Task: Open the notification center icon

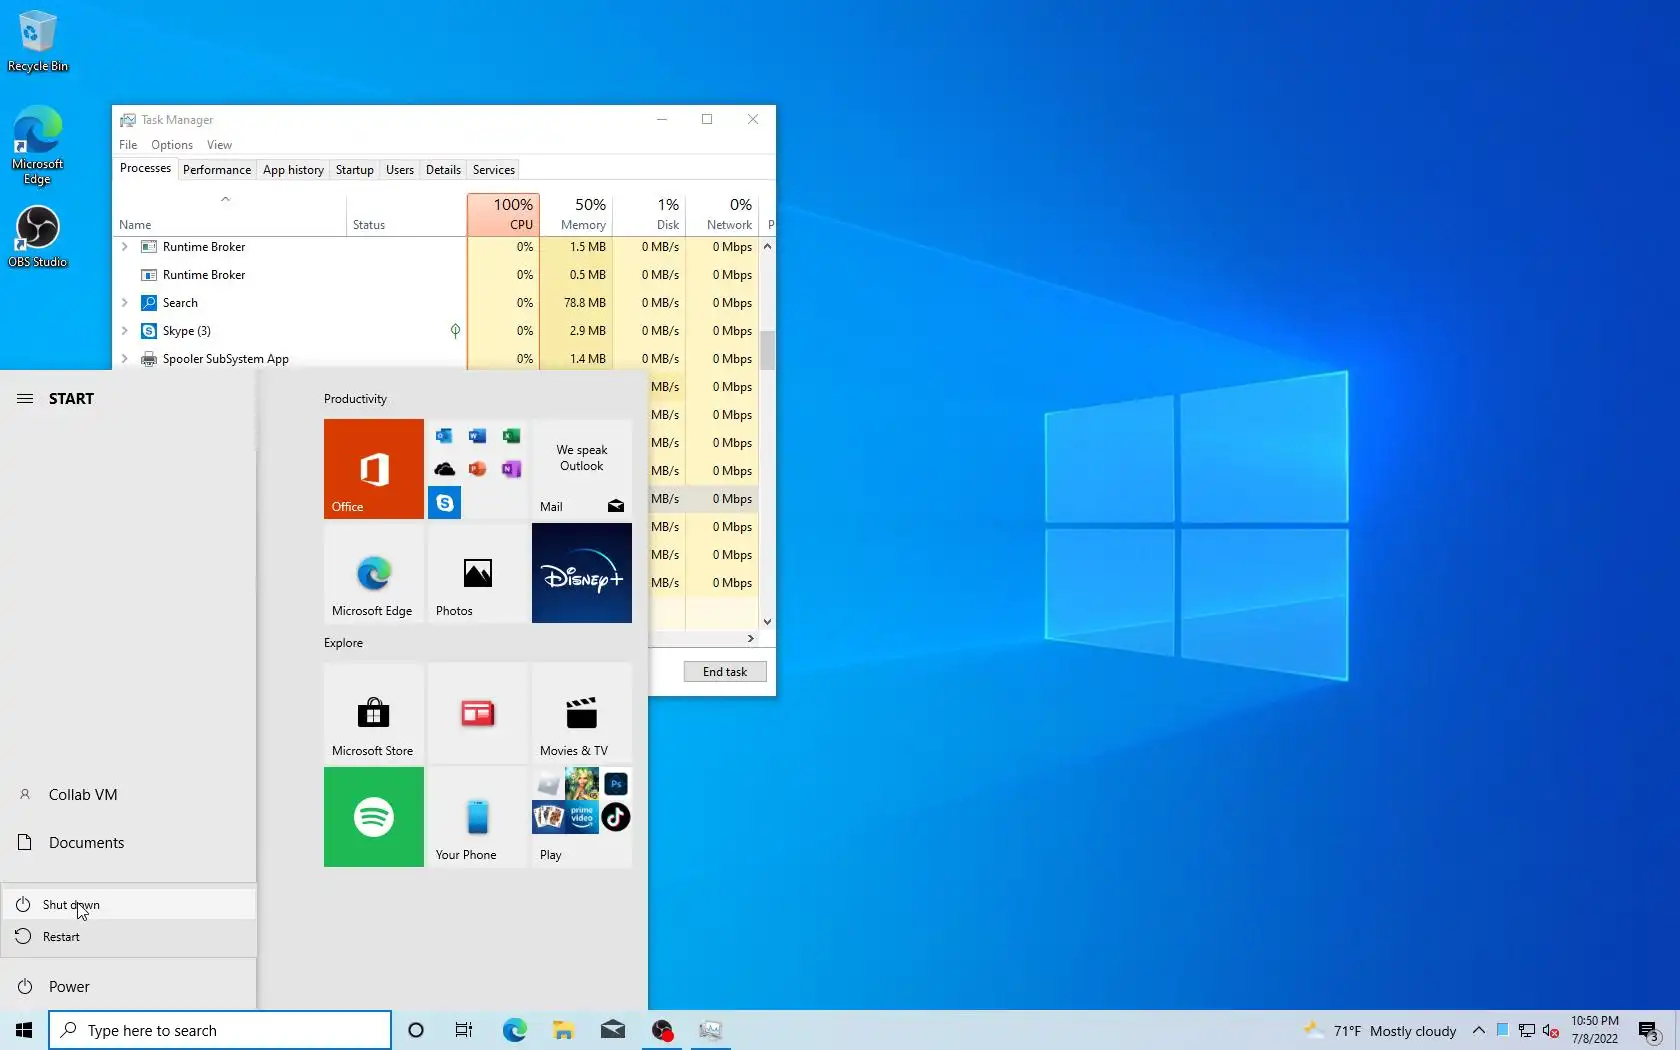Action: [x=1649, y=1031]
